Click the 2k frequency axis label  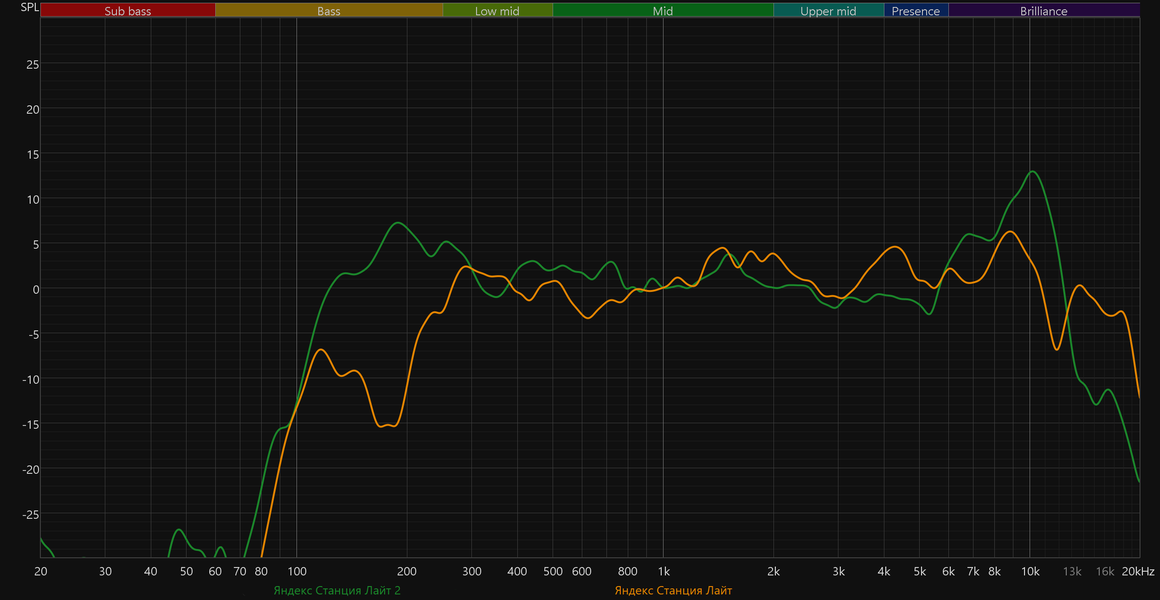[x=774, y=571]
